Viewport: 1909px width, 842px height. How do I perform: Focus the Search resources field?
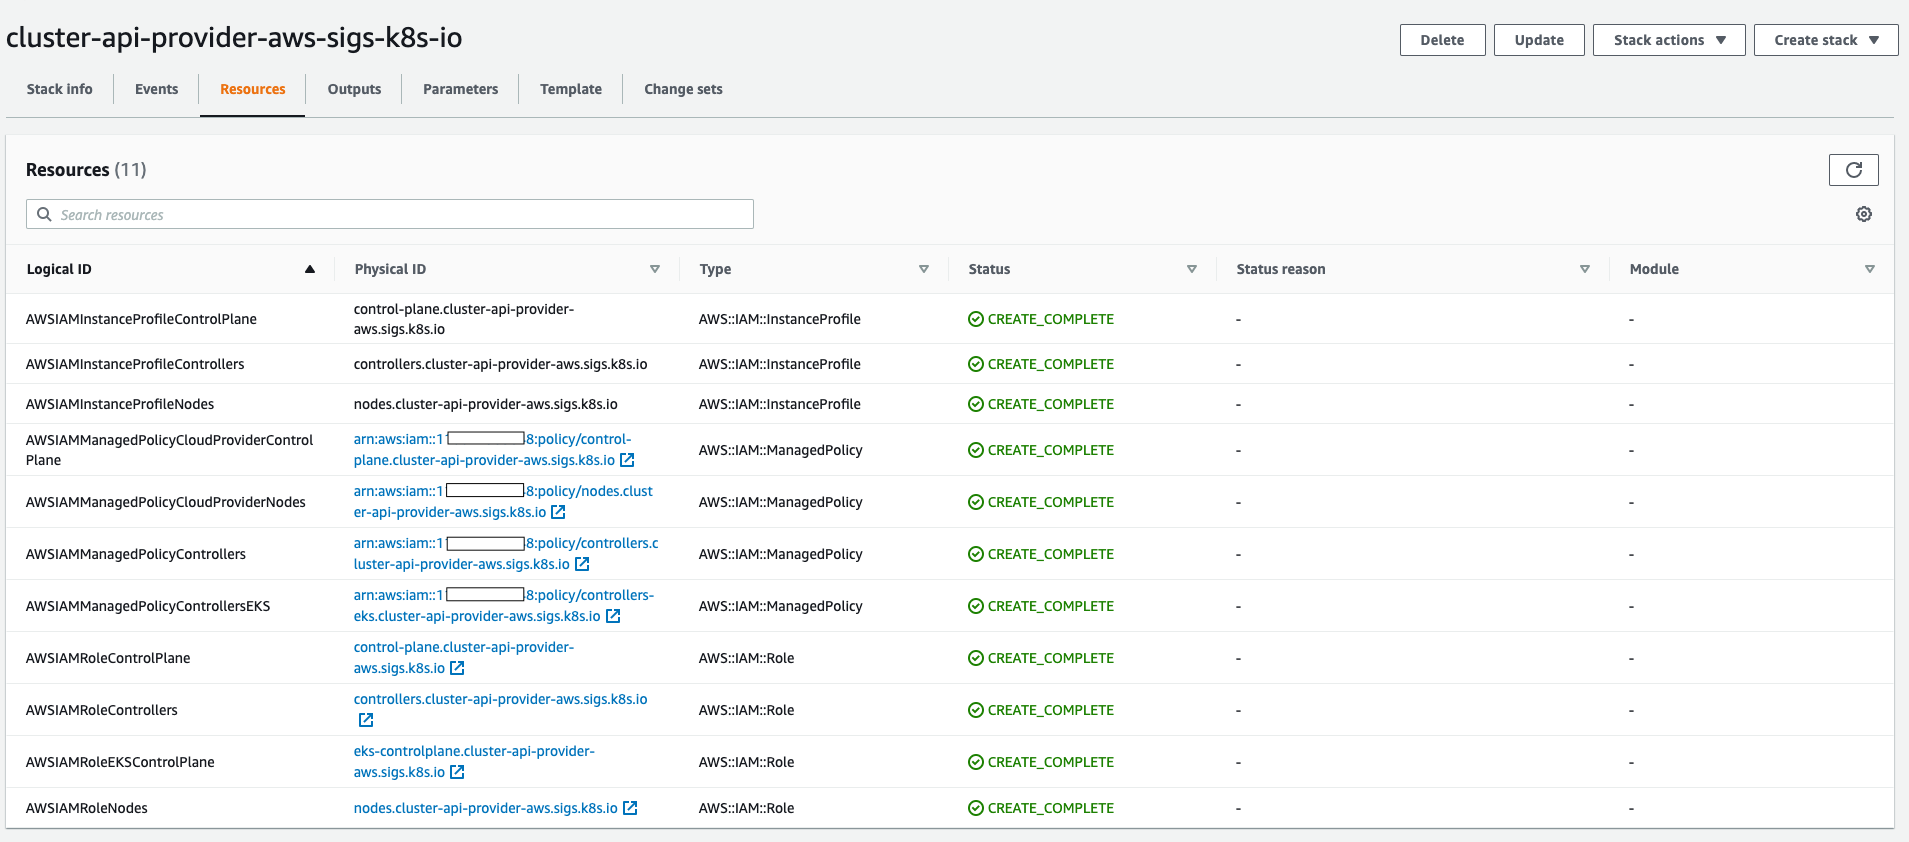[400, 215]
